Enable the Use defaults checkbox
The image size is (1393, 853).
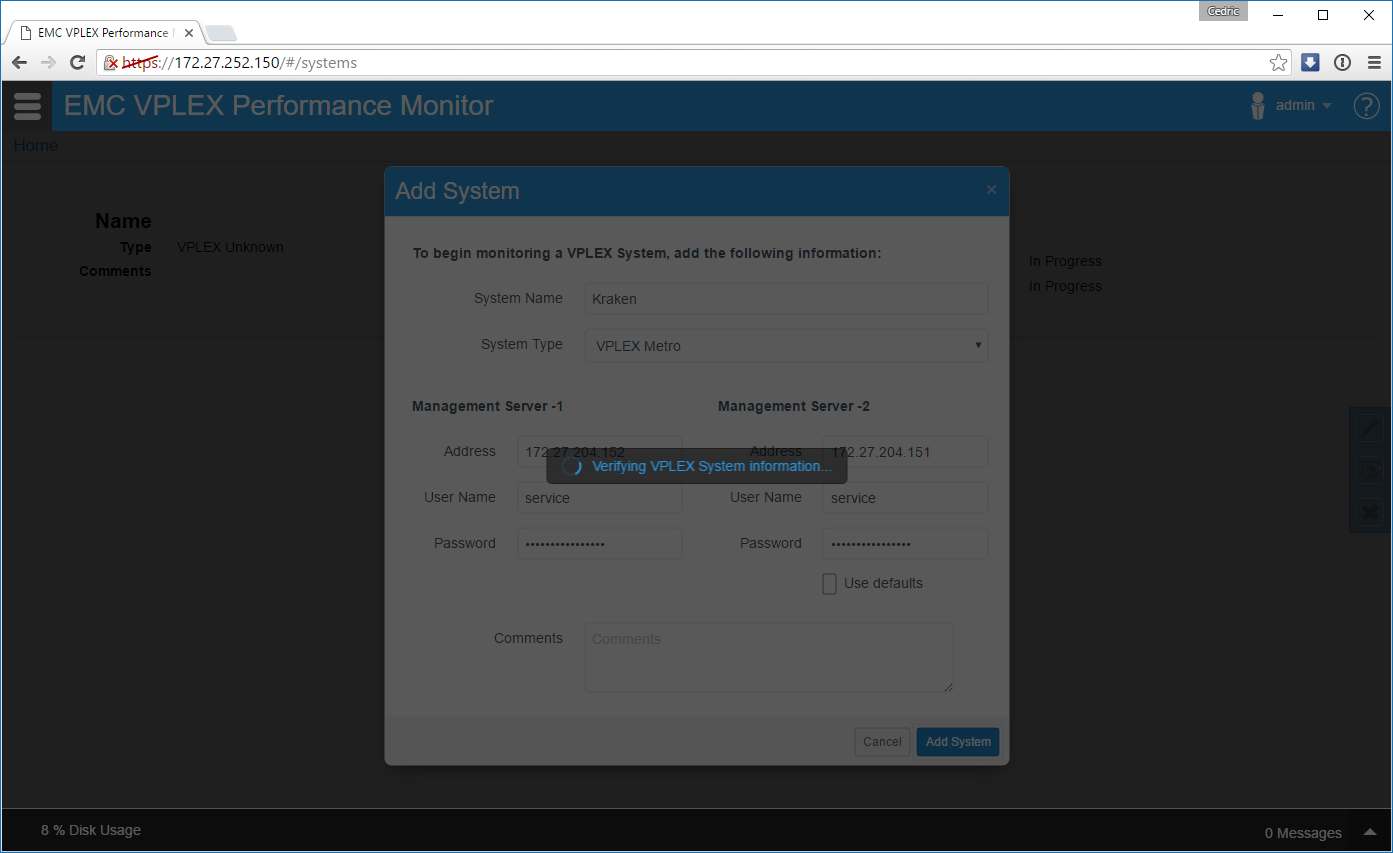829,584
